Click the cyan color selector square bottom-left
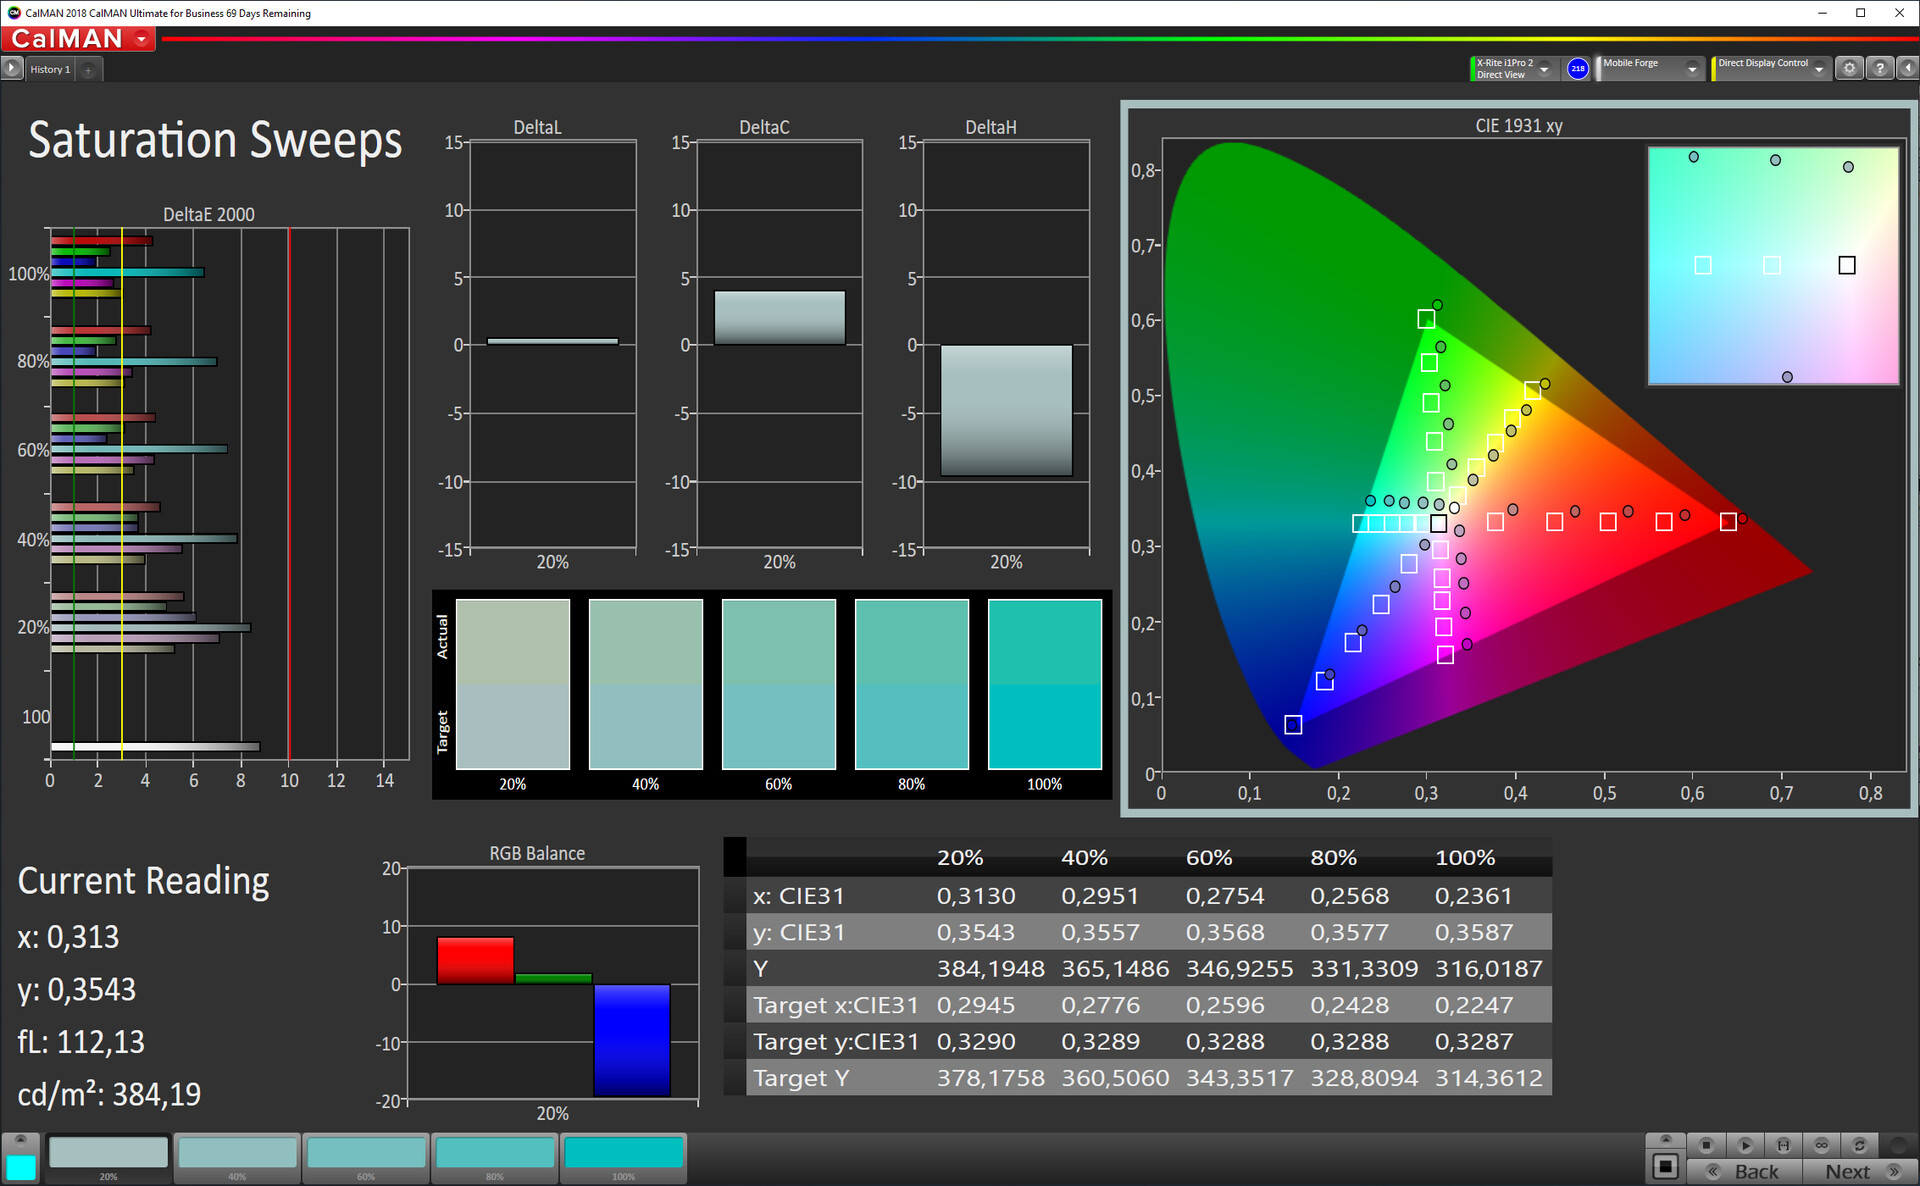This screenshot has width=1920, height=1186. (20, 1167)
